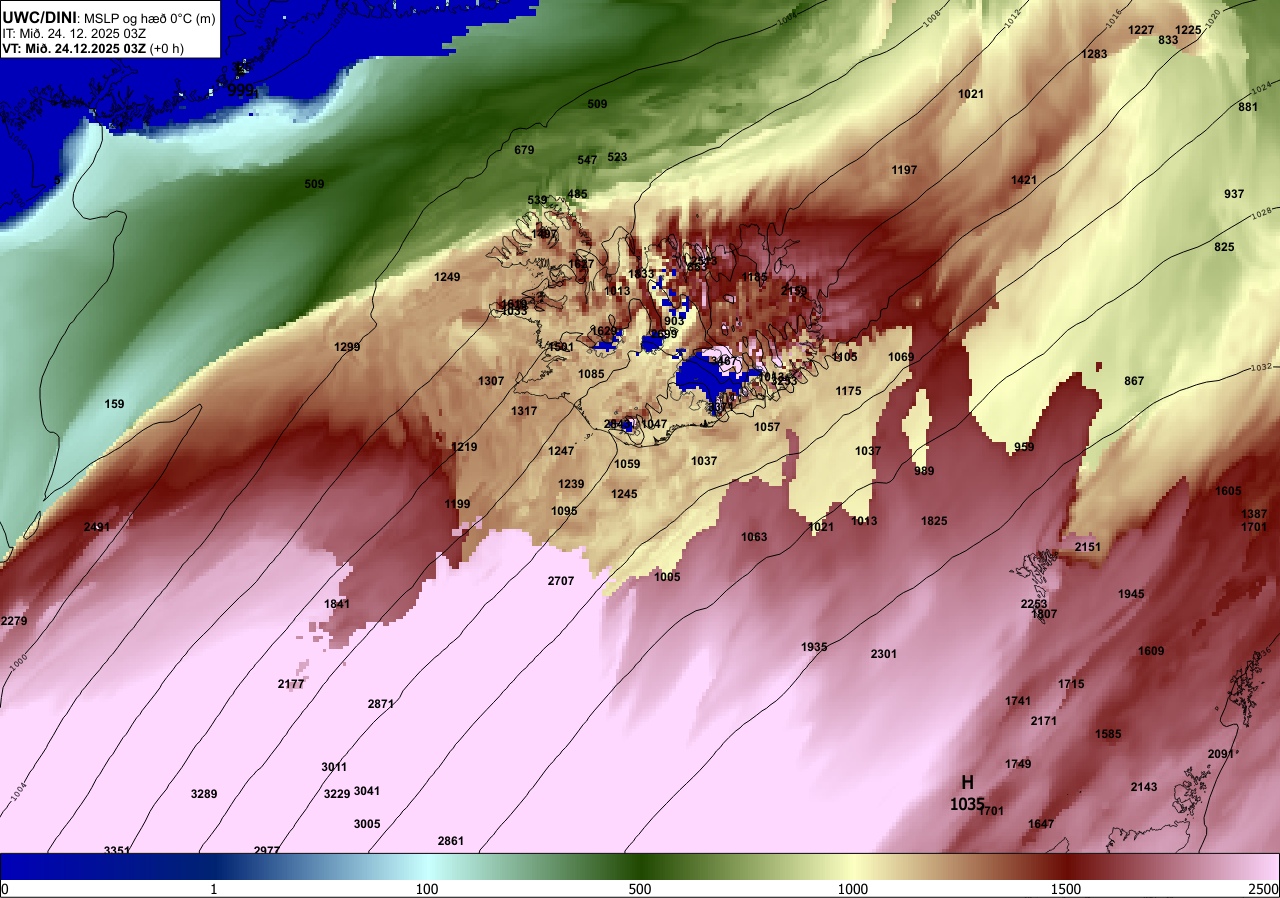The image size is (1280, 898).
Task: Select the value 1935 on the map
Action: click(x=814, y=647)
